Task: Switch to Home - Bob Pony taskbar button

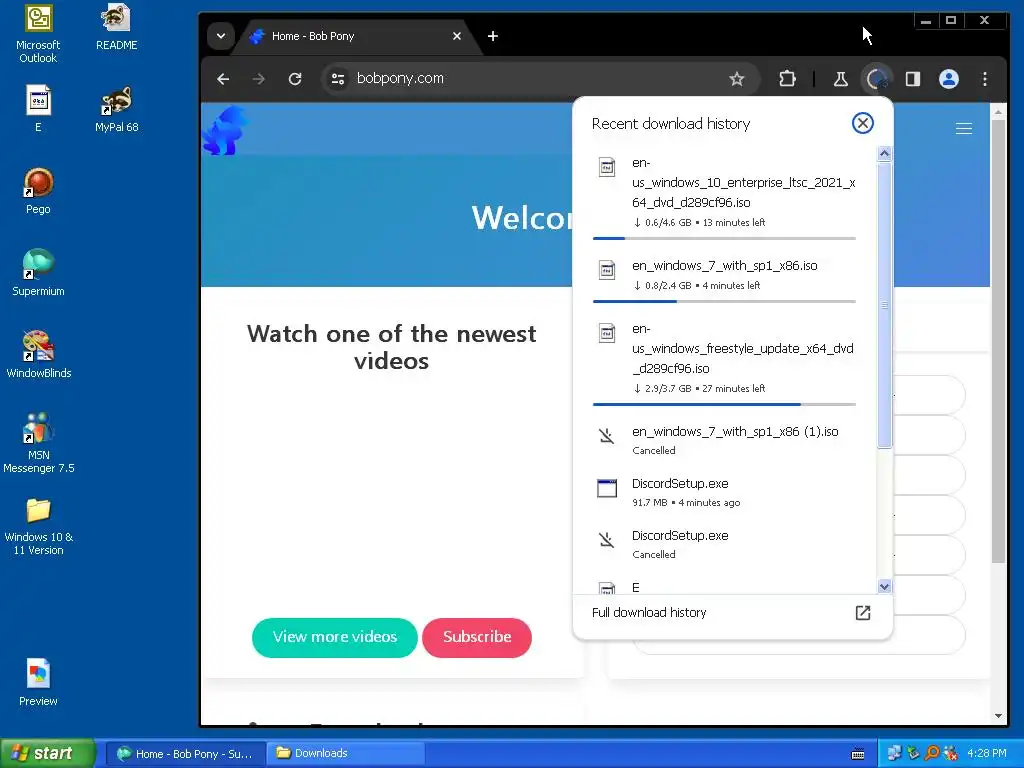Action: point(185,754)
